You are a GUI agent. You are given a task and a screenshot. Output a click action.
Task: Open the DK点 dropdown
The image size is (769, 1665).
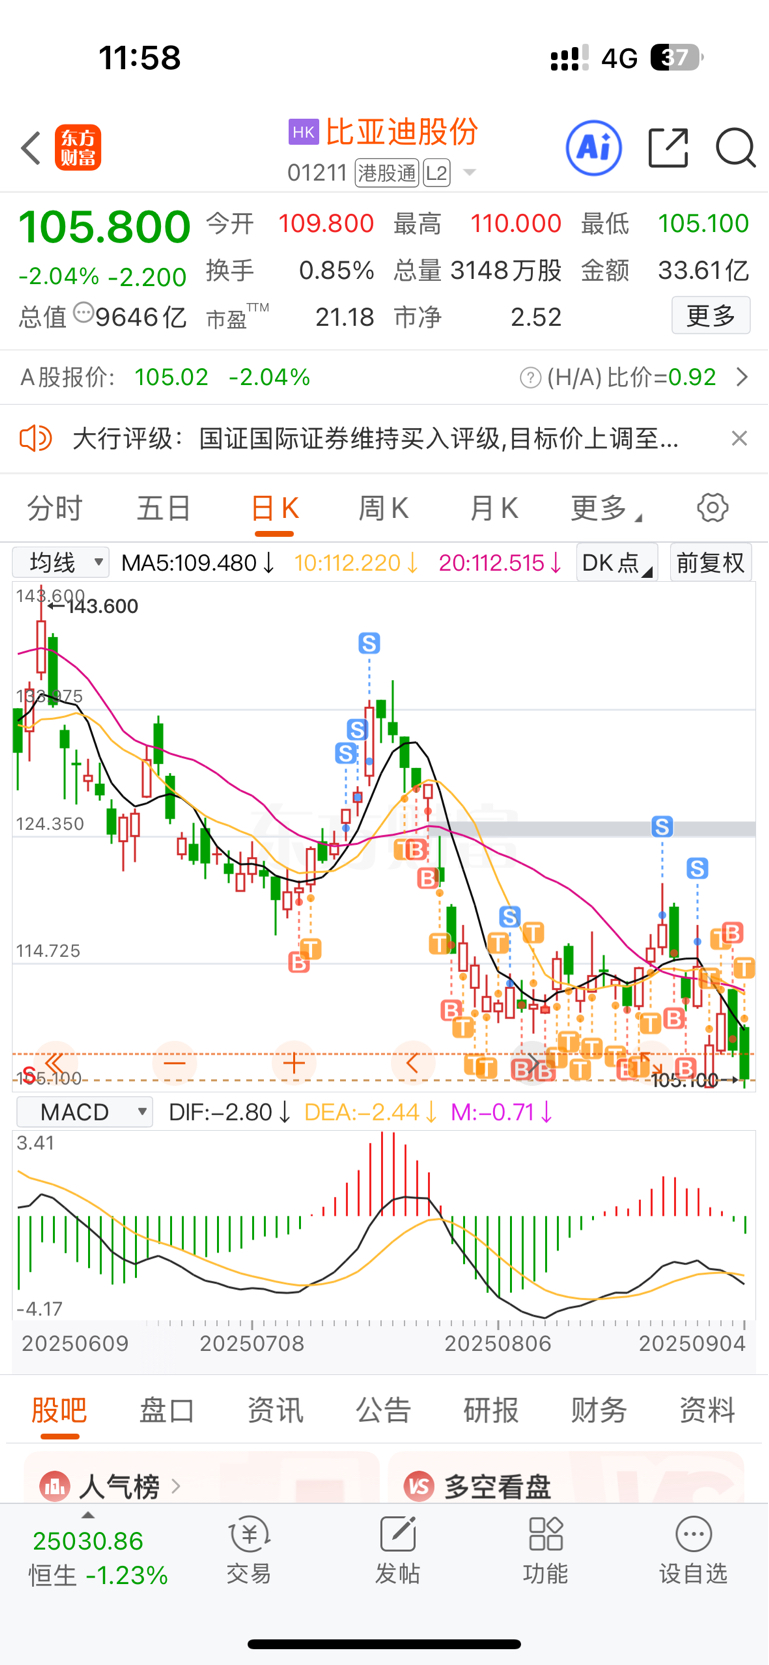click(617, 562)
